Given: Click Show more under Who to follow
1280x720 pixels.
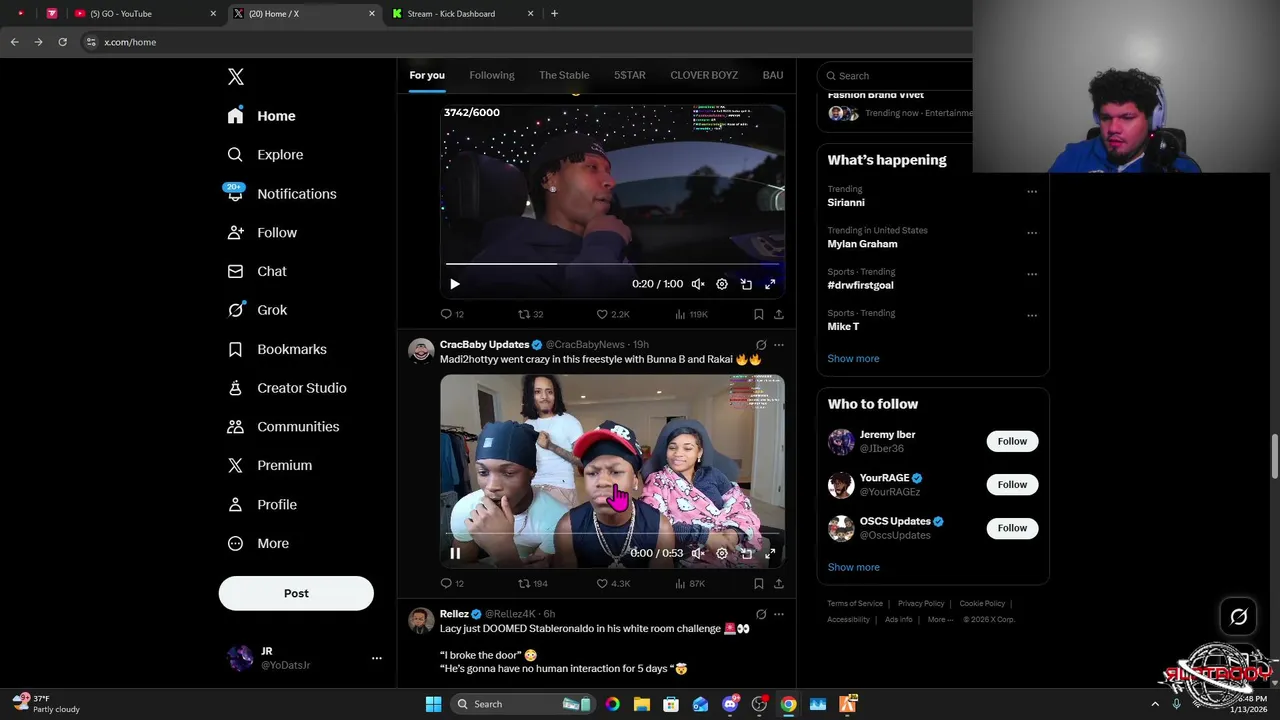Looking at the screenshot, I should pos(853,567).
